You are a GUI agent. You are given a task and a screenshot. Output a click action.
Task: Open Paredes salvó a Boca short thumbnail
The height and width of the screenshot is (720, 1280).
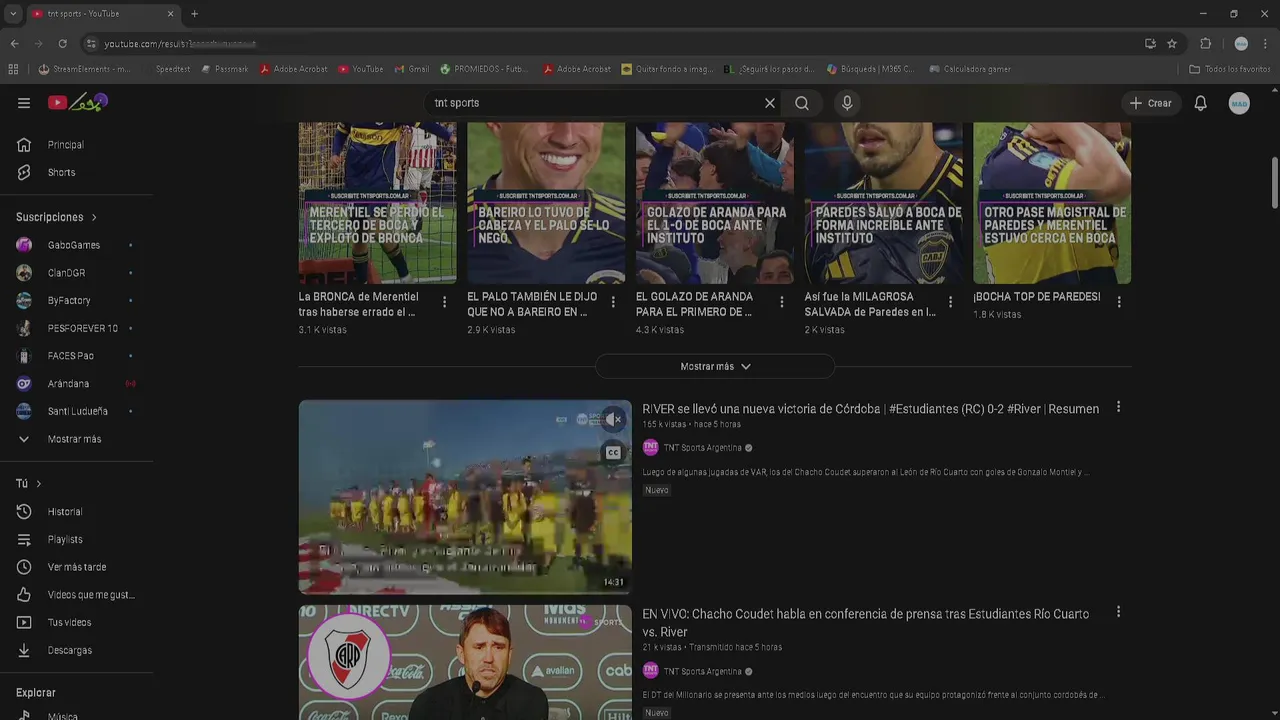[x=883, y=203]
